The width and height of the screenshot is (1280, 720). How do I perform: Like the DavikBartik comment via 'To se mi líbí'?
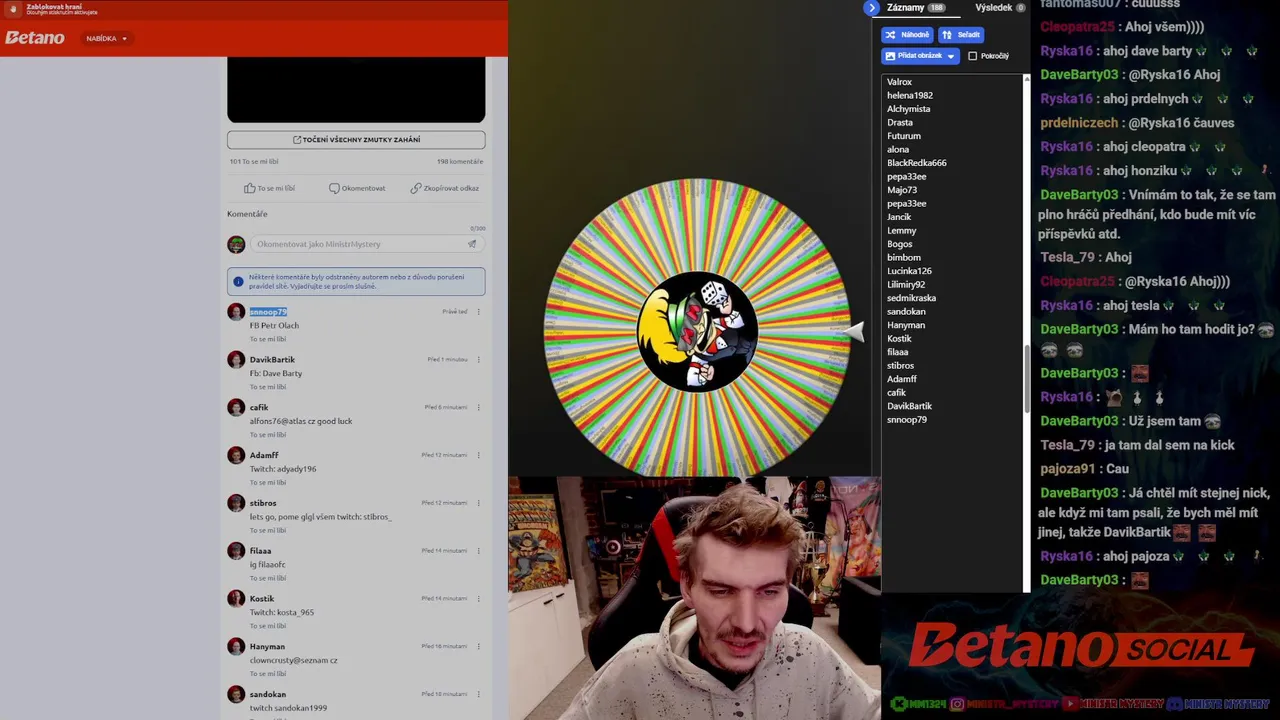point(268,387)
